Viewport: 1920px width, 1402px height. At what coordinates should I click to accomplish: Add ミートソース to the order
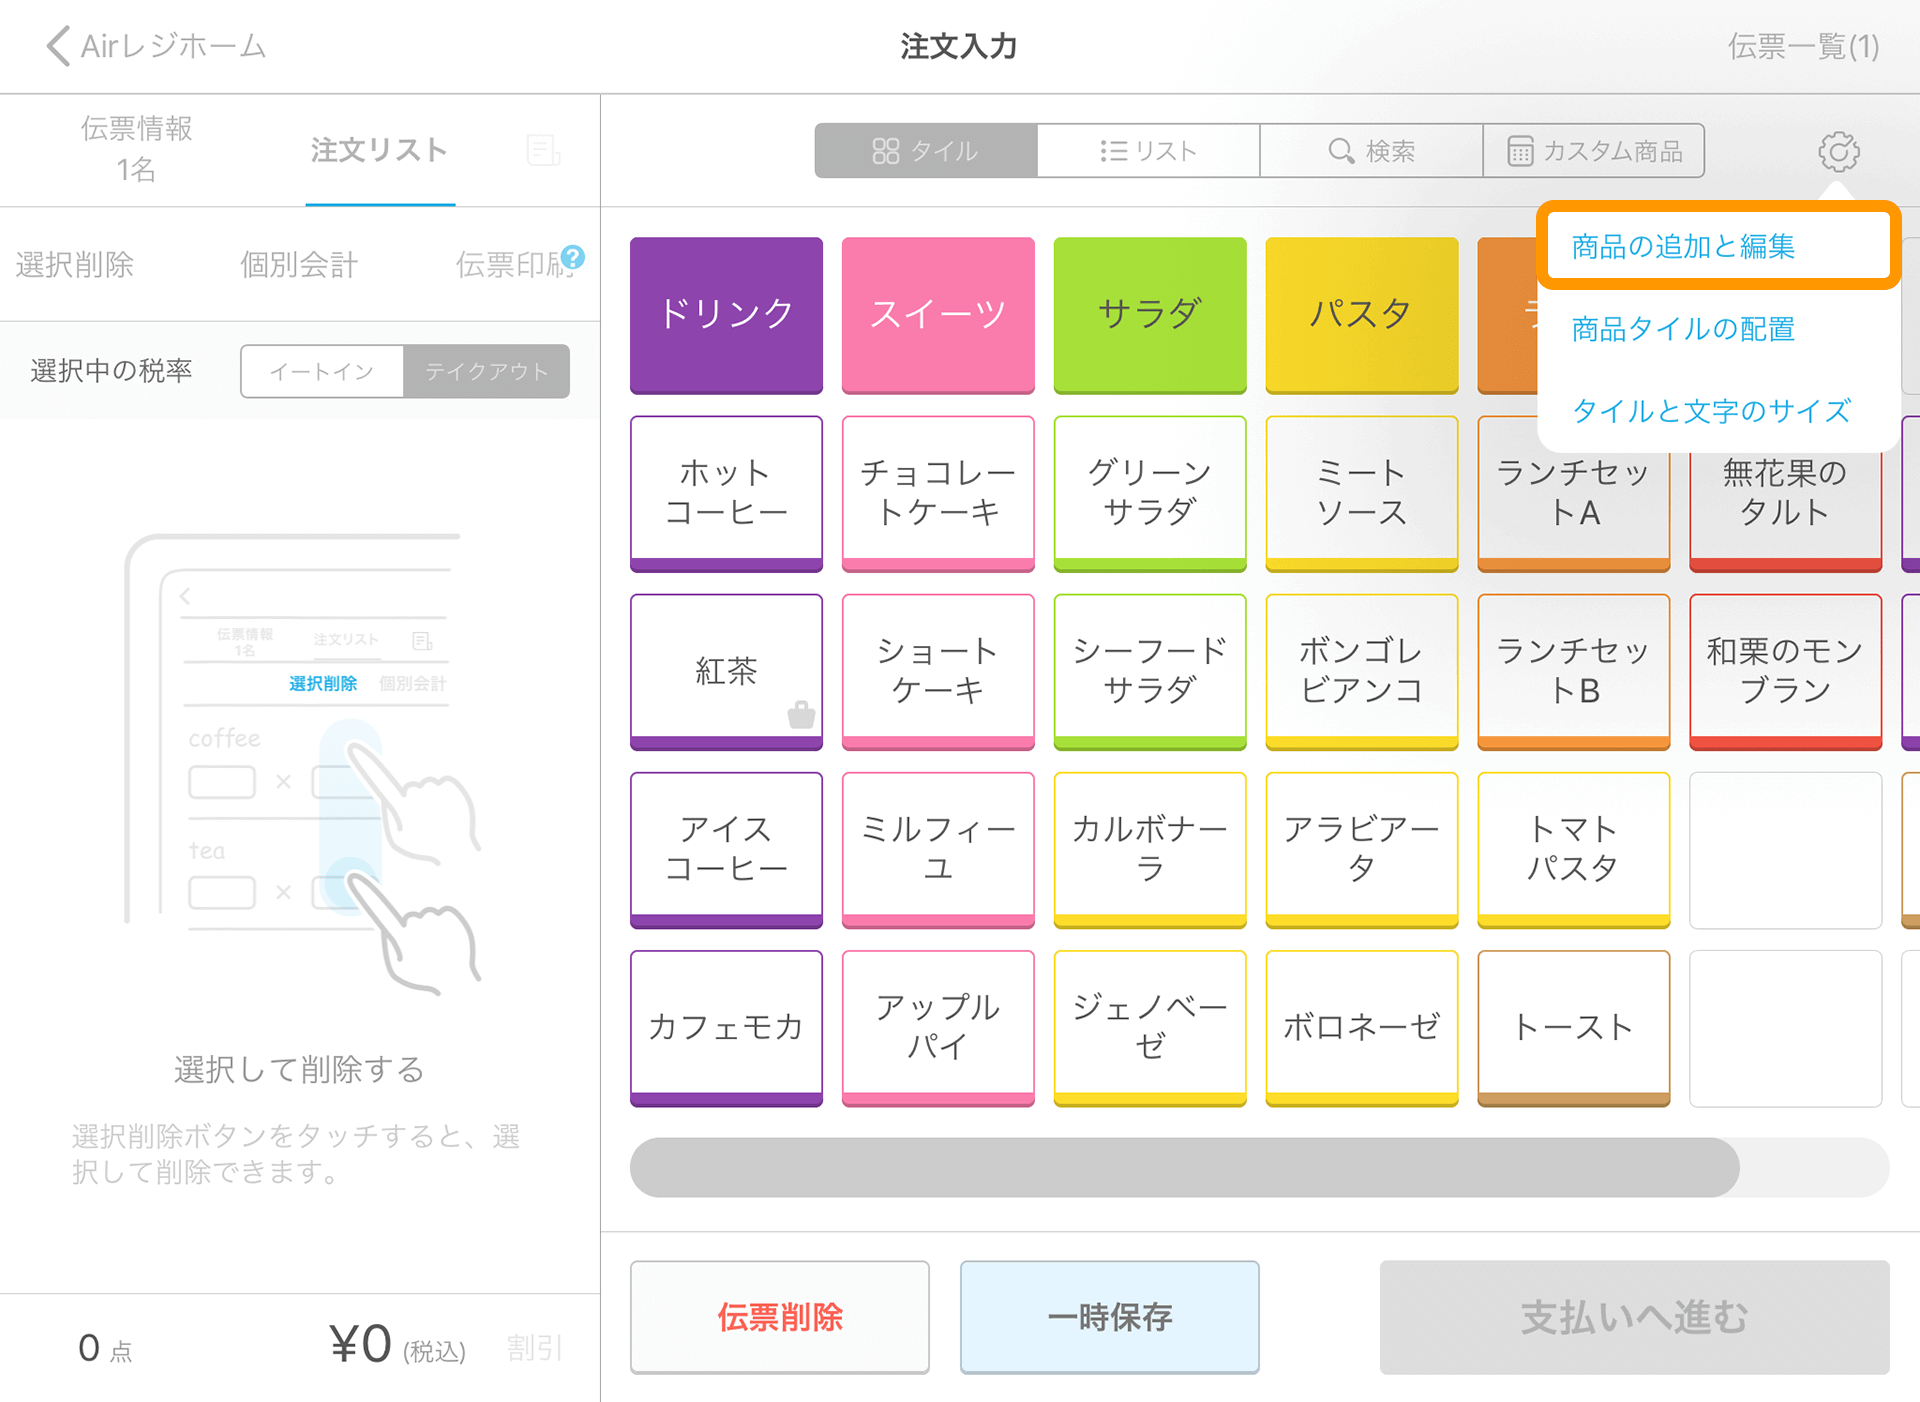pyautogui.click(x=1362, y=493)
